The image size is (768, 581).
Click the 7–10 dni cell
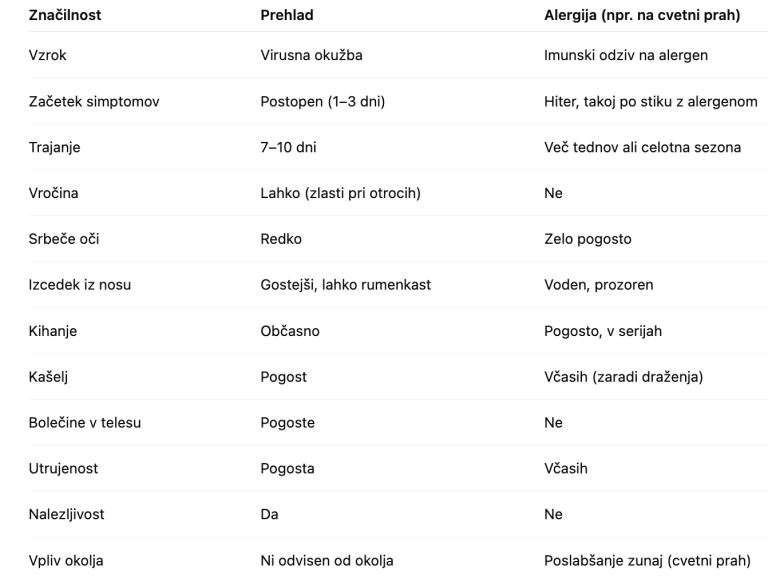point(289,148)
